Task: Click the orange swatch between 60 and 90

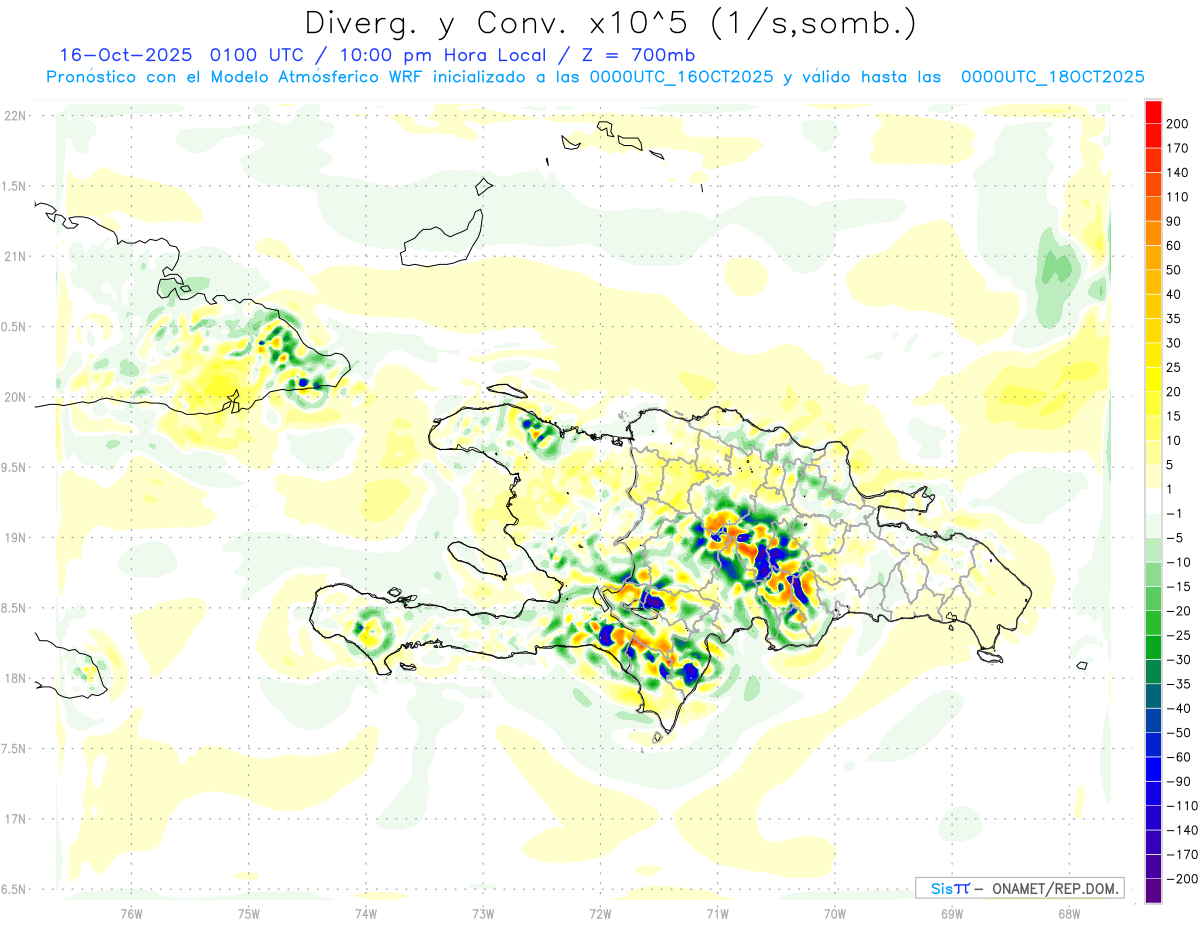Action: tap(1153, 233)
